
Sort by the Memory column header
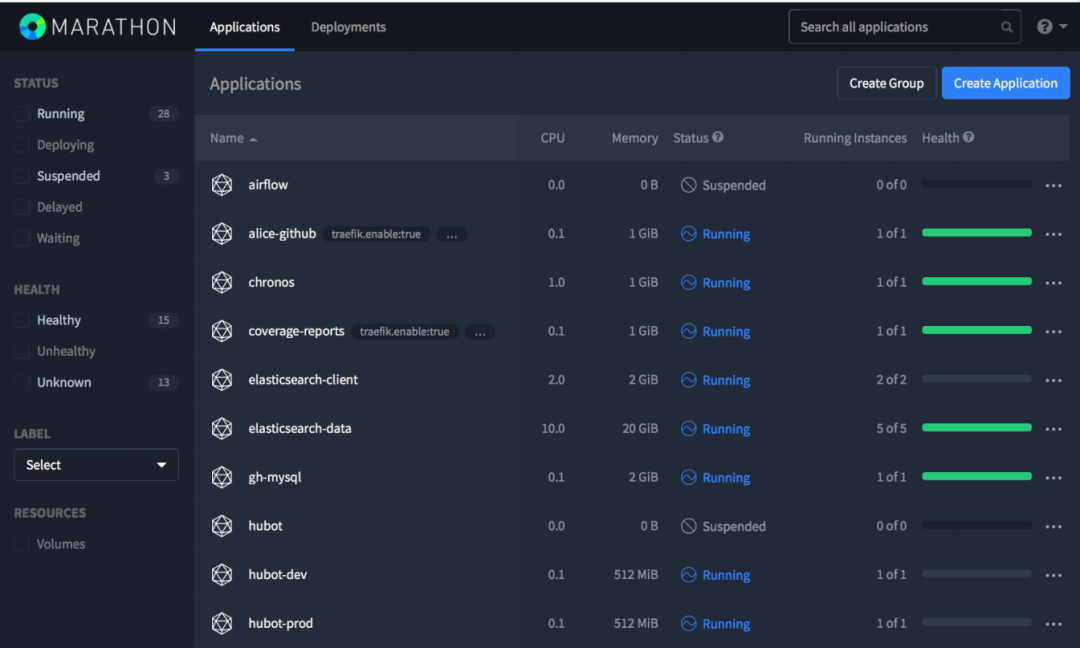pos(634,138)
